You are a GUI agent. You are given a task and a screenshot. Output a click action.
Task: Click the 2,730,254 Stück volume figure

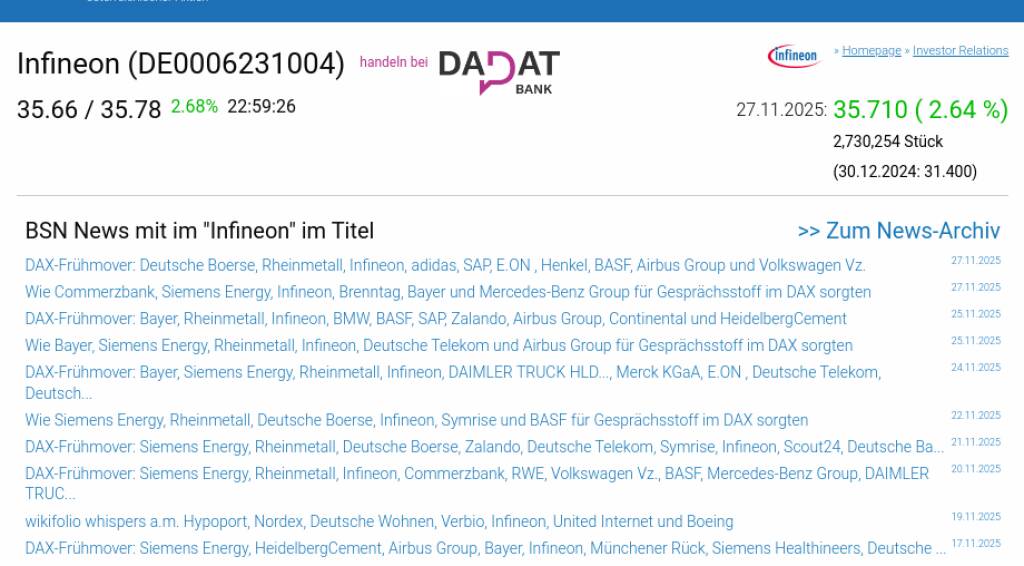pos(887,142)
